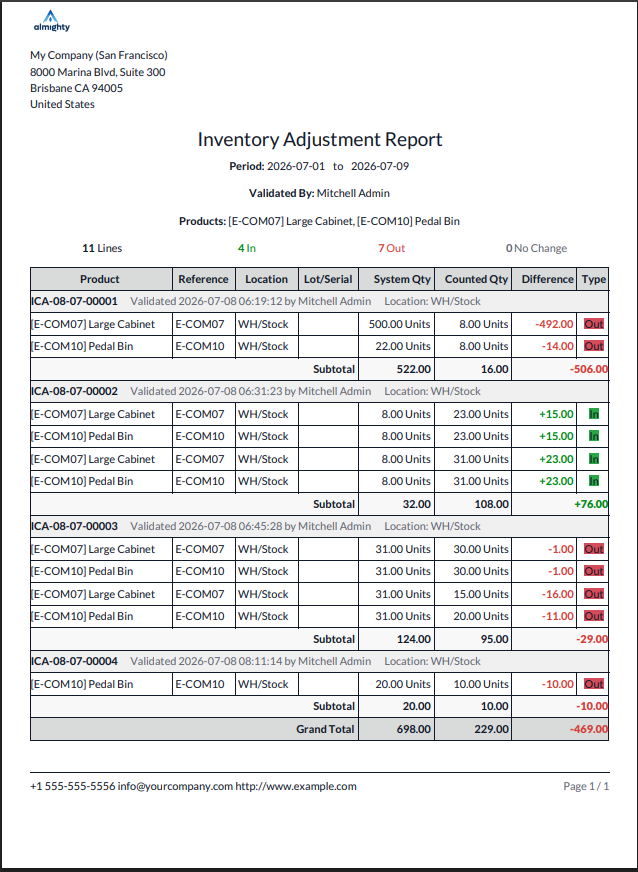The image size is (638, 872).
Task: Click the 'Grand Total' row label
Action: [325, 729]
